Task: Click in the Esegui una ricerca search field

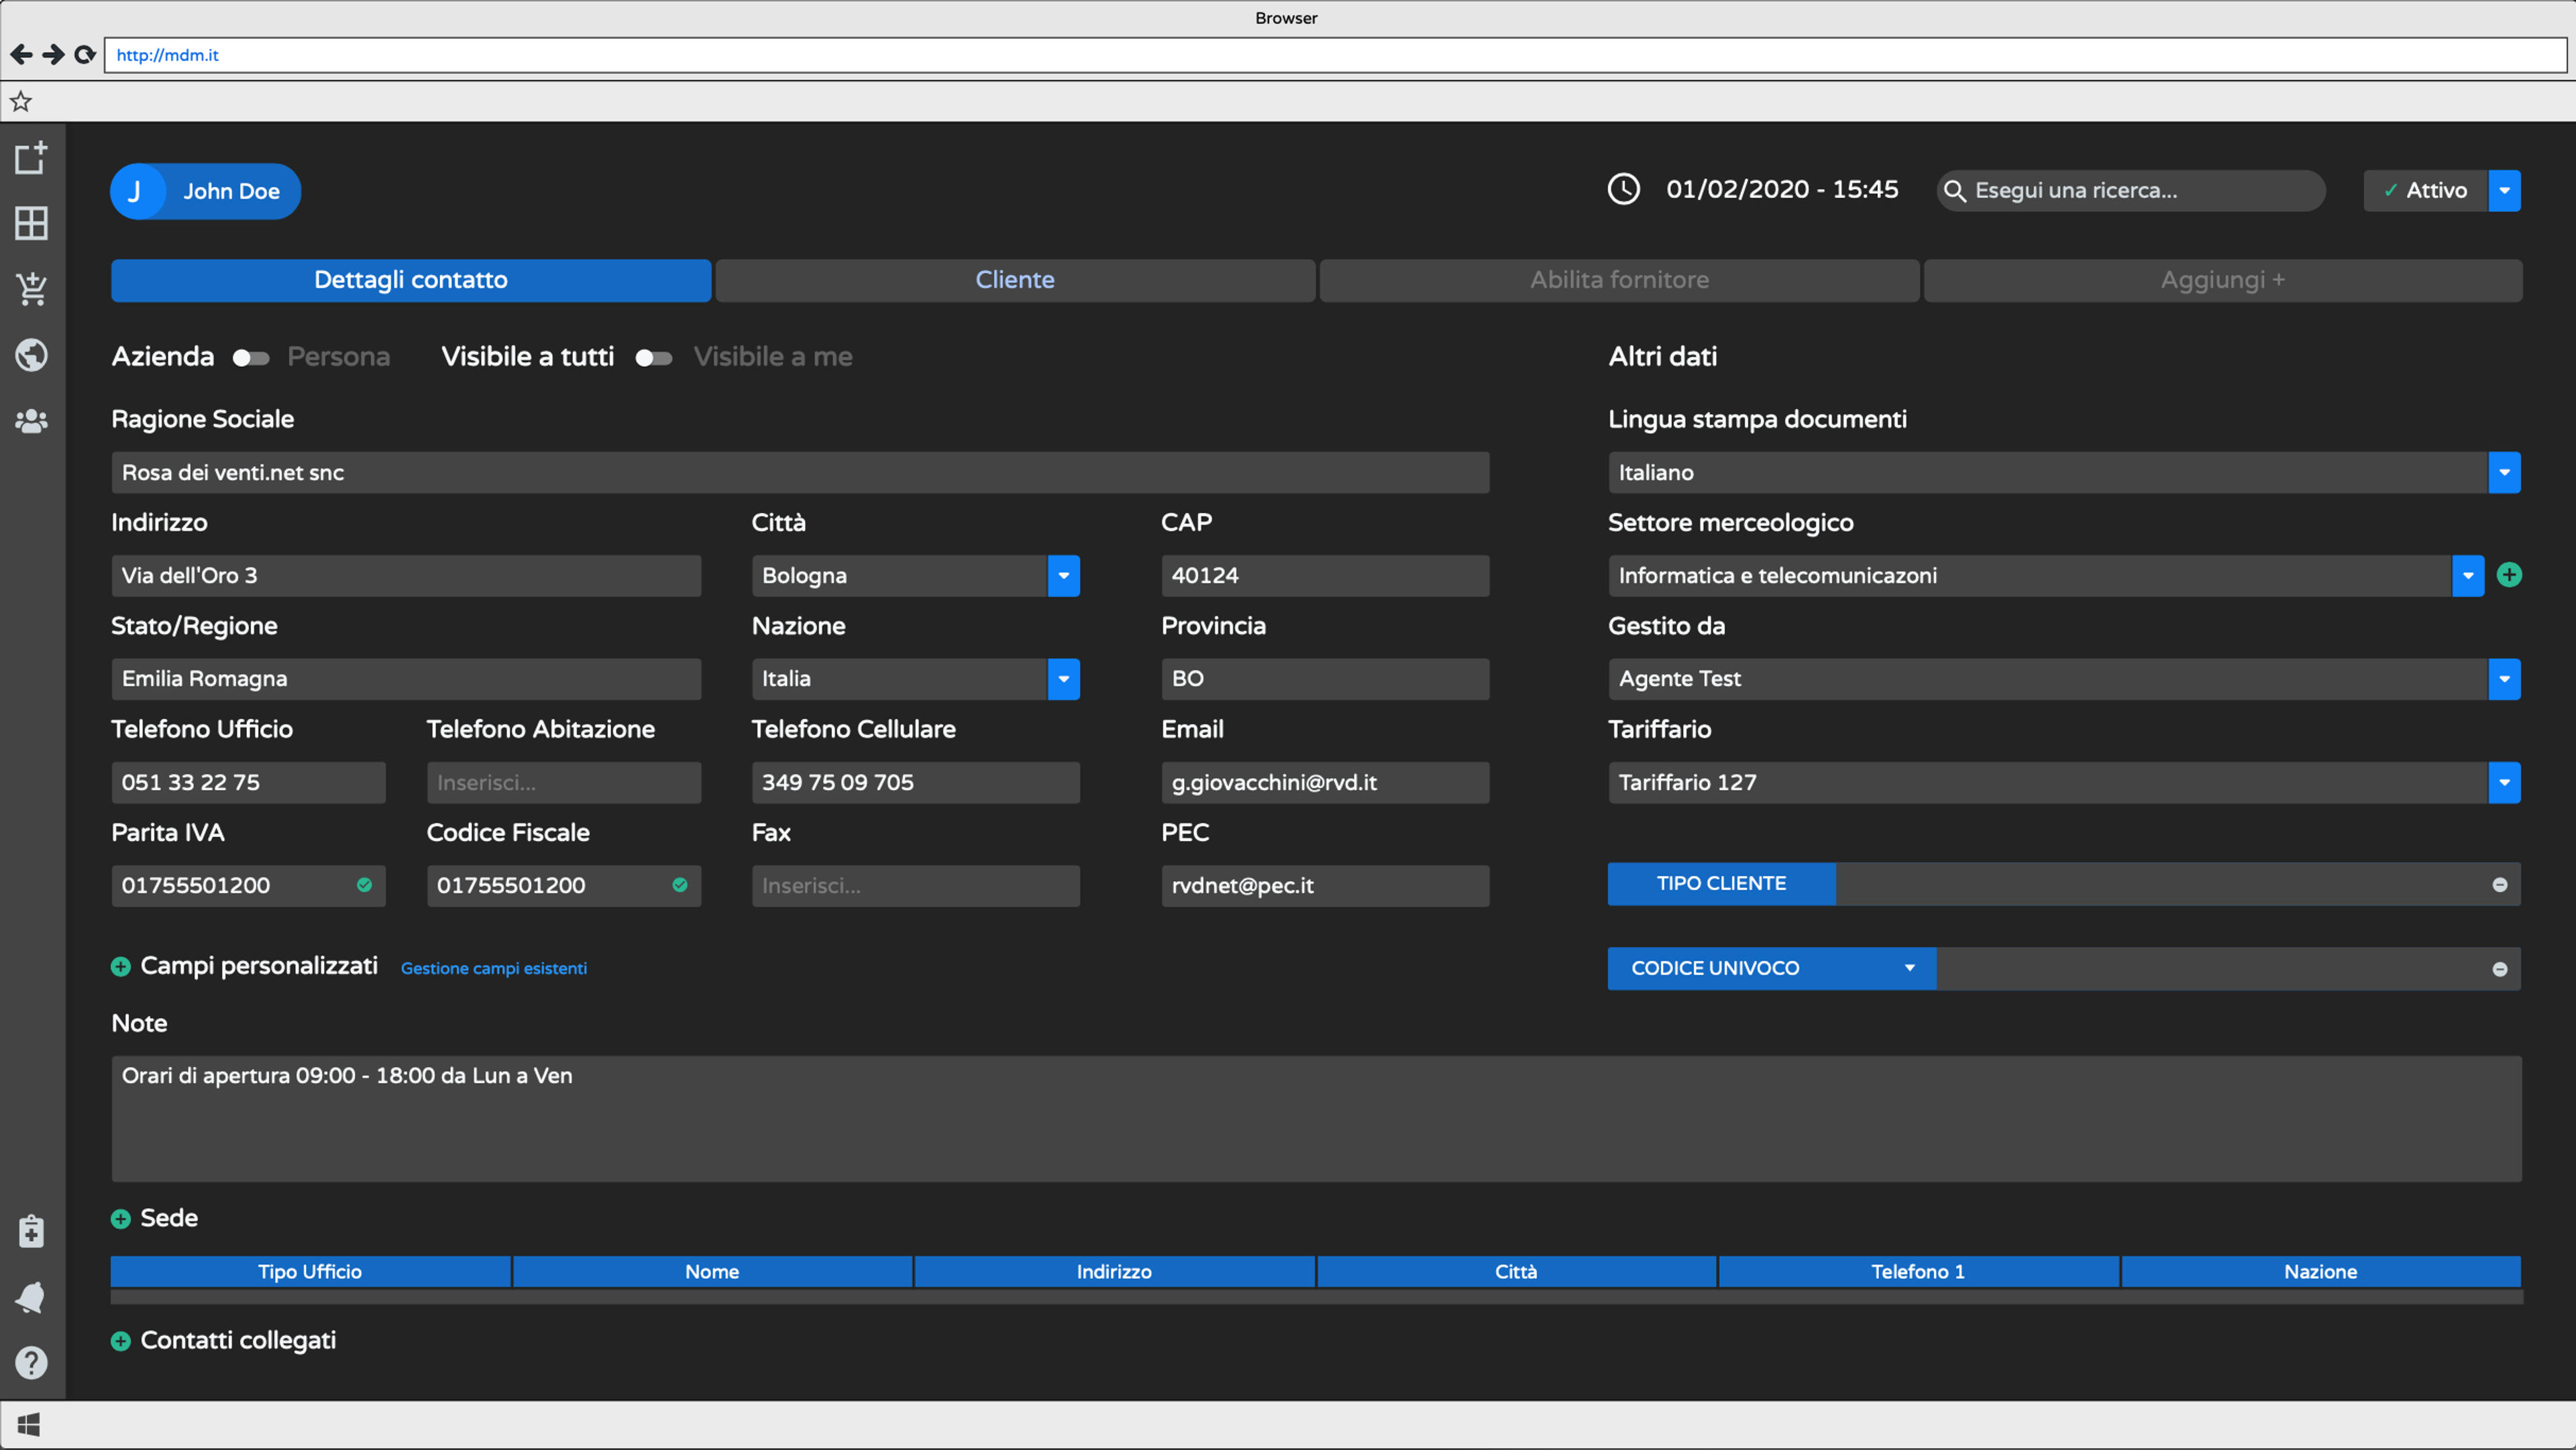Action: pos(2131,191)
